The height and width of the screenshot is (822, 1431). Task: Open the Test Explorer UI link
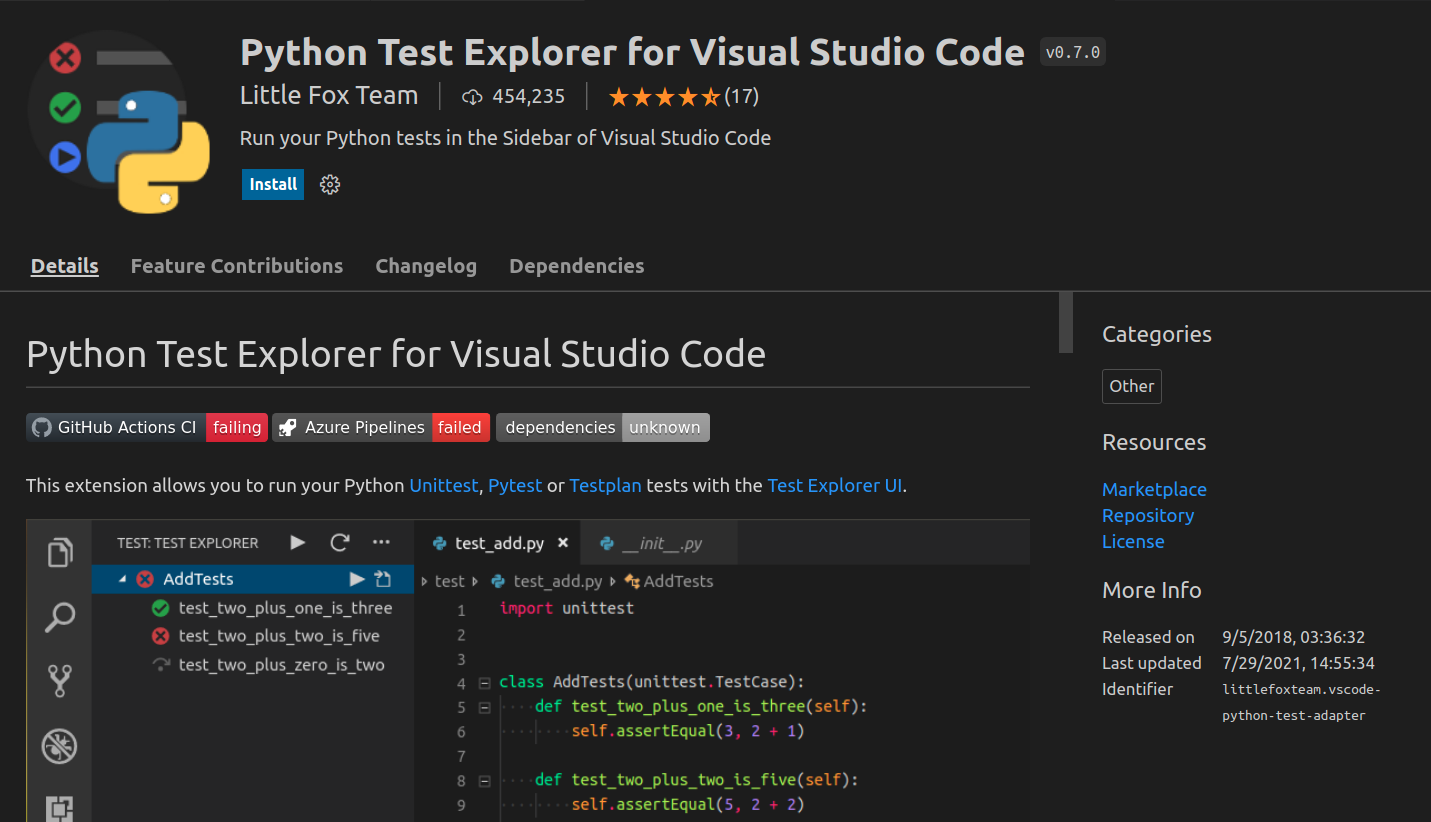click(834, 486)
